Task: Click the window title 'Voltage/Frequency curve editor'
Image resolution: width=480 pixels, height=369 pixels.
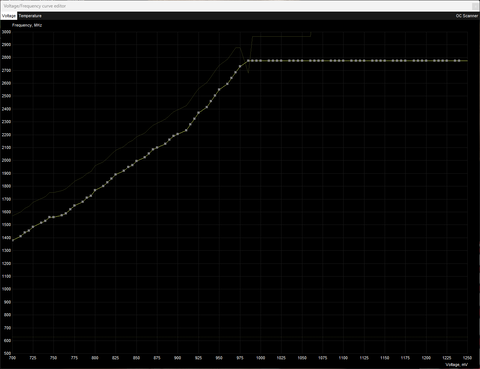Action: tap(35, 6)
